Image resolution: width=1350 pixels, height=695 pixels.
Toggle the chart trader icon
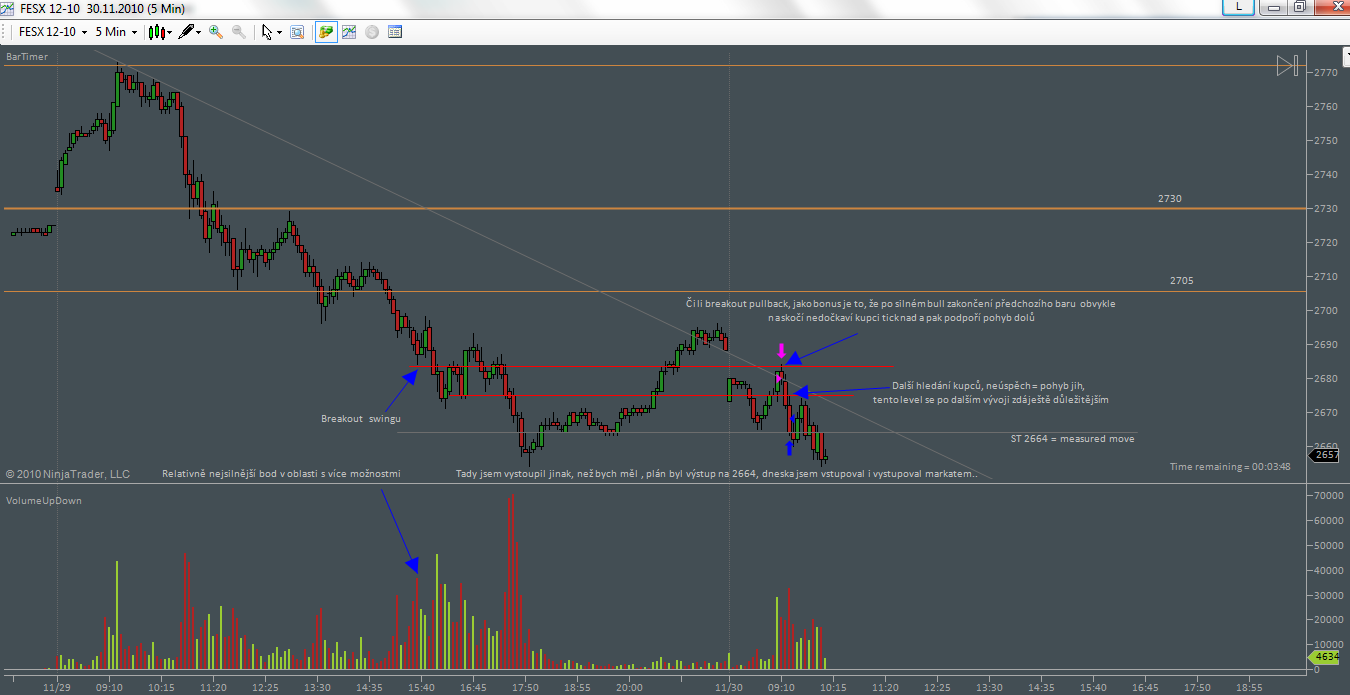click(326, 32)
